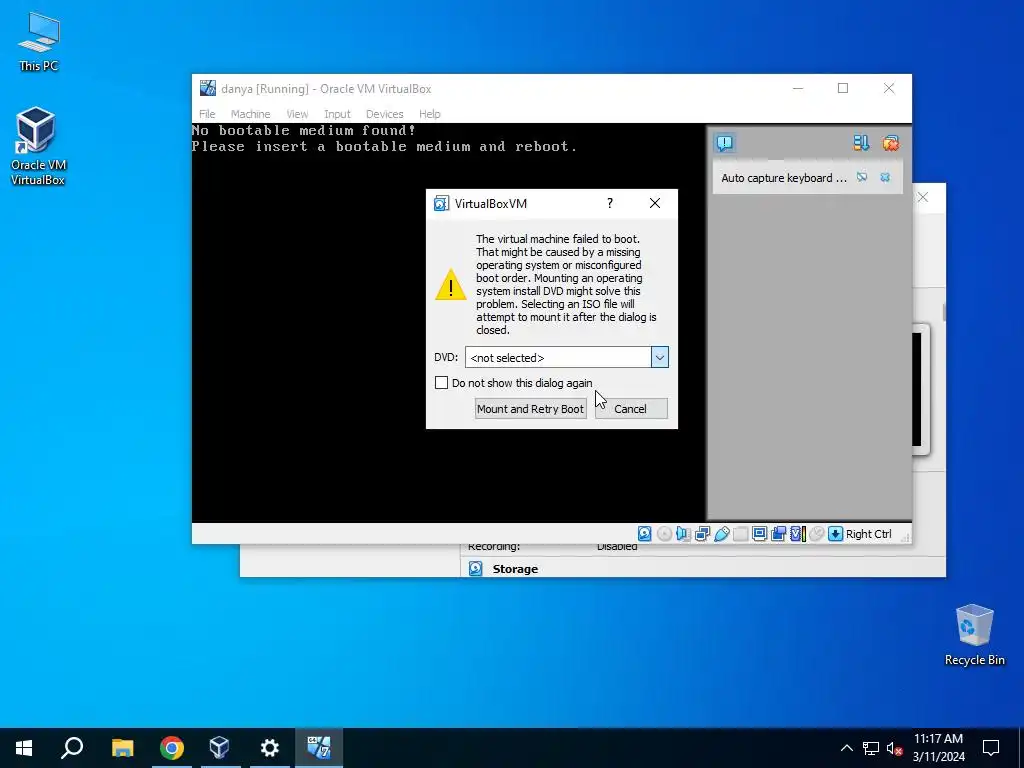Open the taskbar clock and date

pos(938,748)
